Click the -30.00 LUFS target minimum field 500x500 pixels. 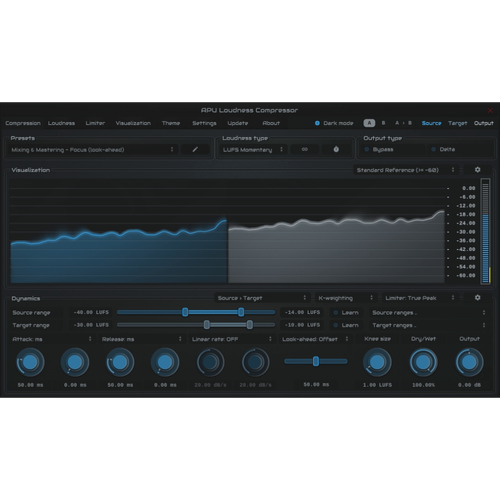(x=91, y=325)
